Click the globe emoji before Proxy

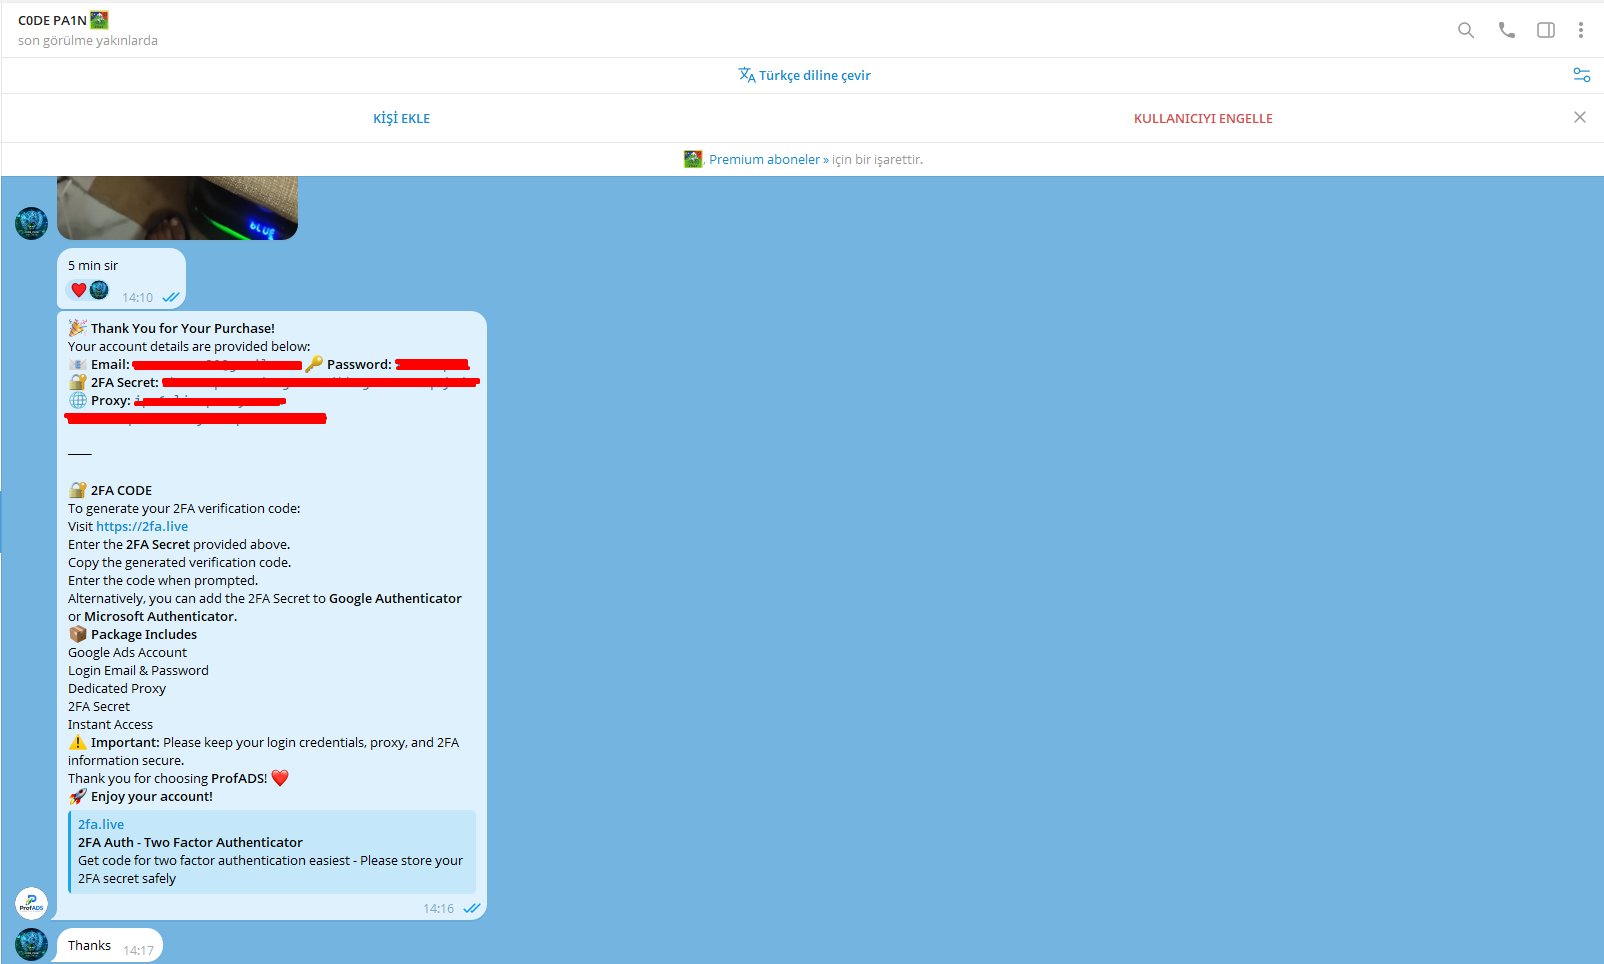coord(78,400)
